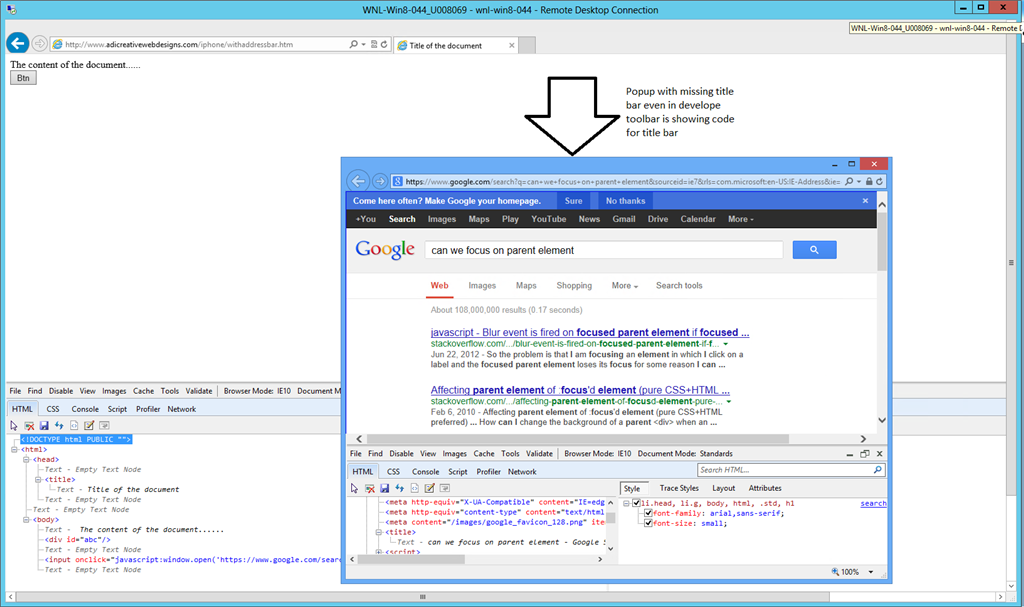This screenshot has height=607, width=1024.
Task: Click the blue Google search button
Action: click(814, 250)
